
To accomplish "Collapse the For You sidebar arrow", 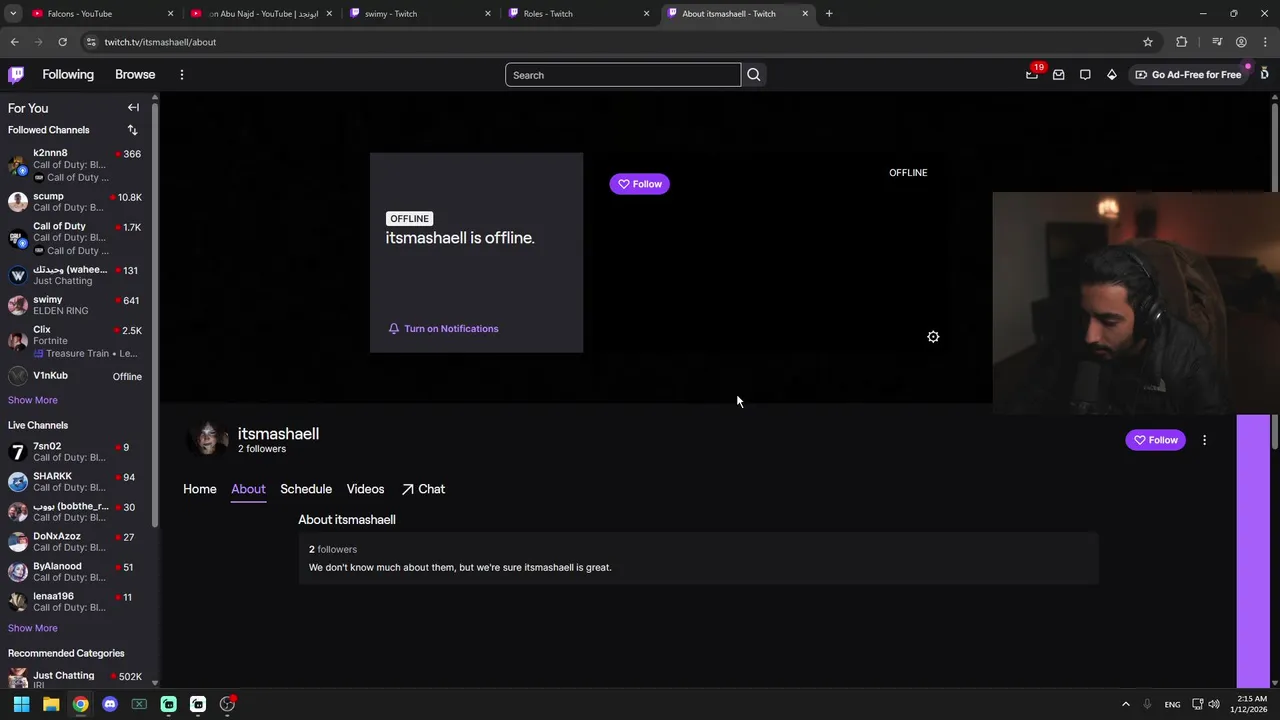I will (133, 107).
